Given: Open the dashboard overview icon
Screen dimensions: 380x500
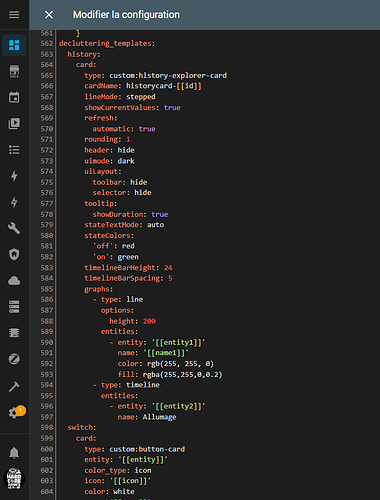Looking at the screenshot, I should [14, 45].
